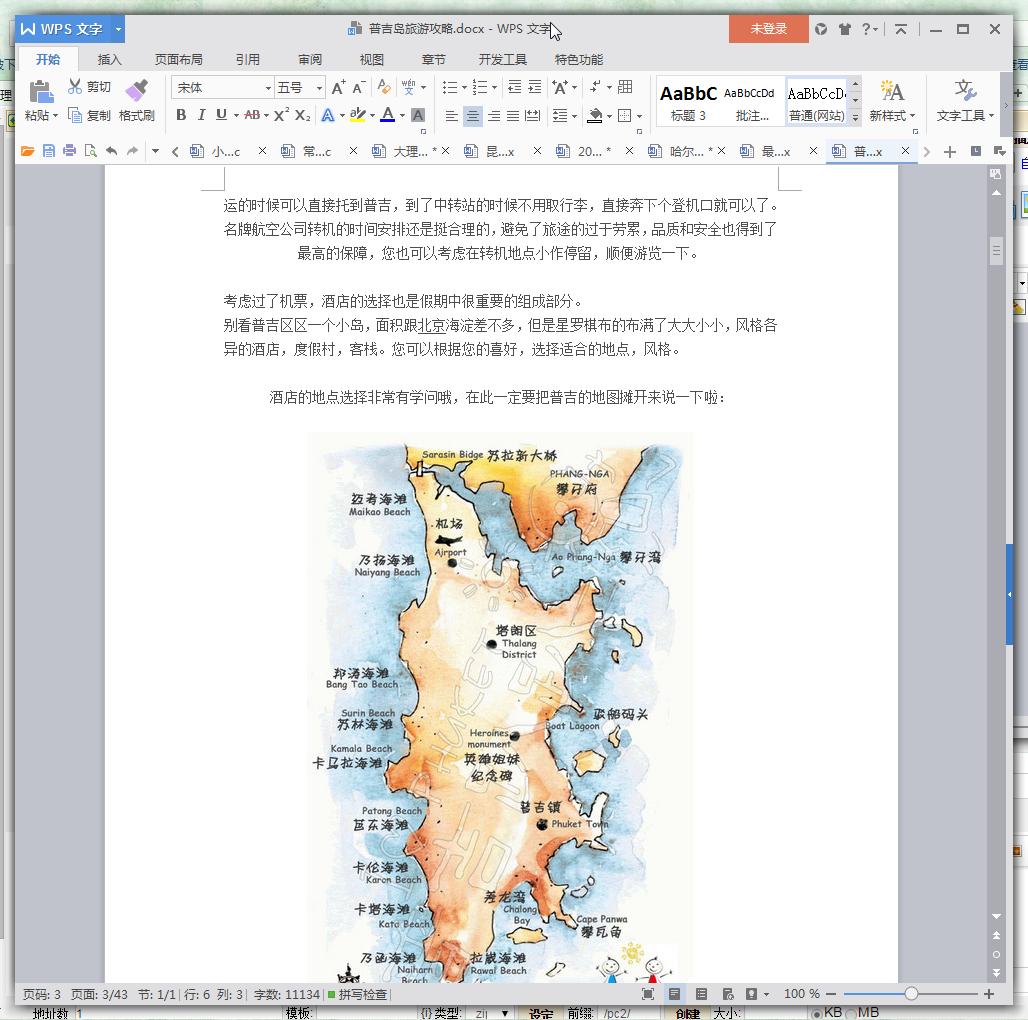1028x1020 pixels.
Task: Click the Copy button
Action: tap(90, 116)
